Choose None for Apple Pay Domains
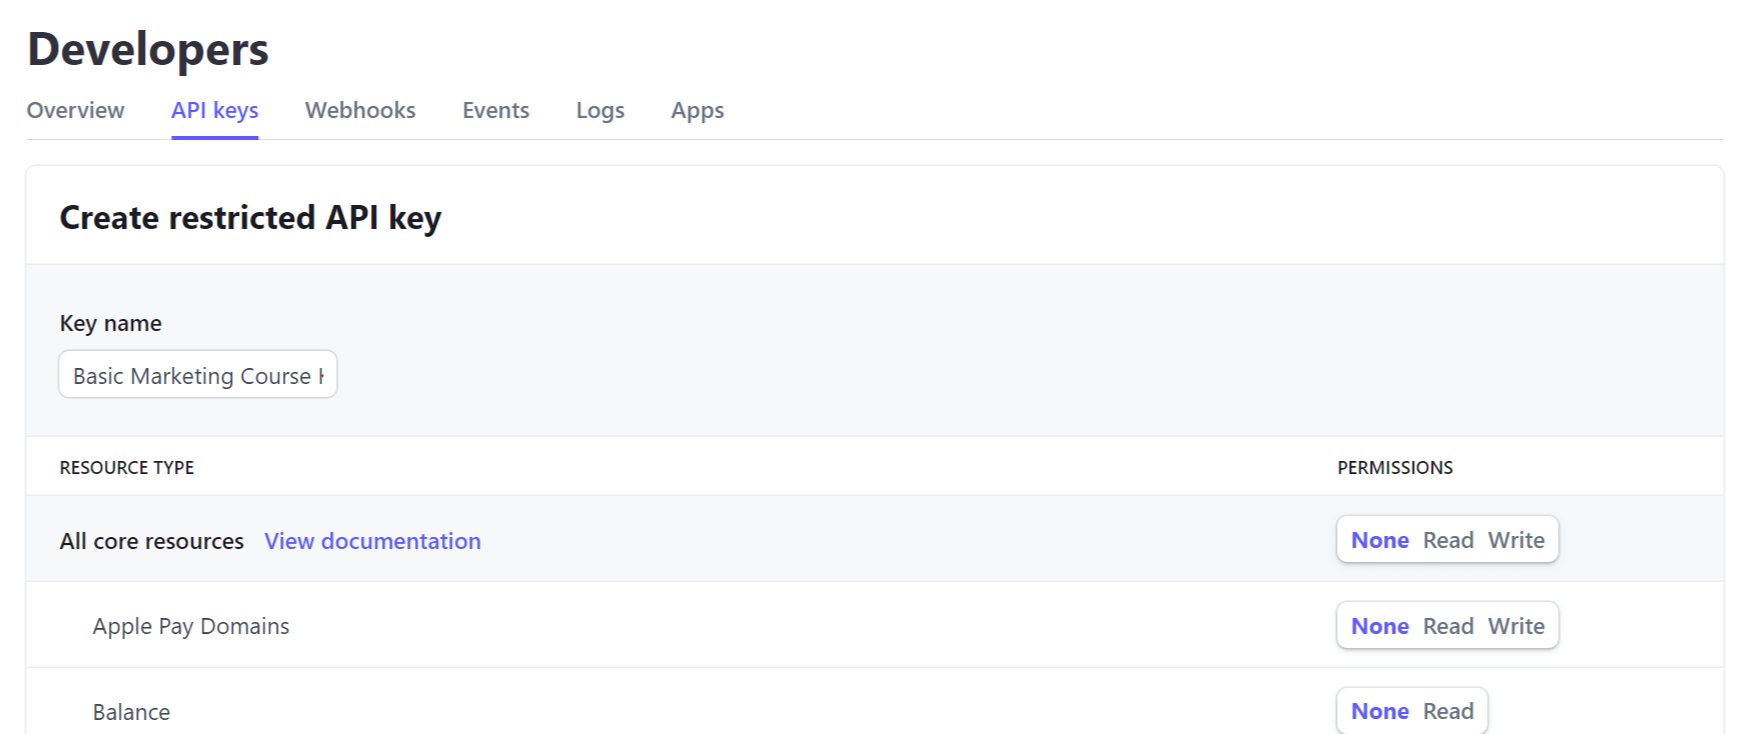 point(1379,626)
